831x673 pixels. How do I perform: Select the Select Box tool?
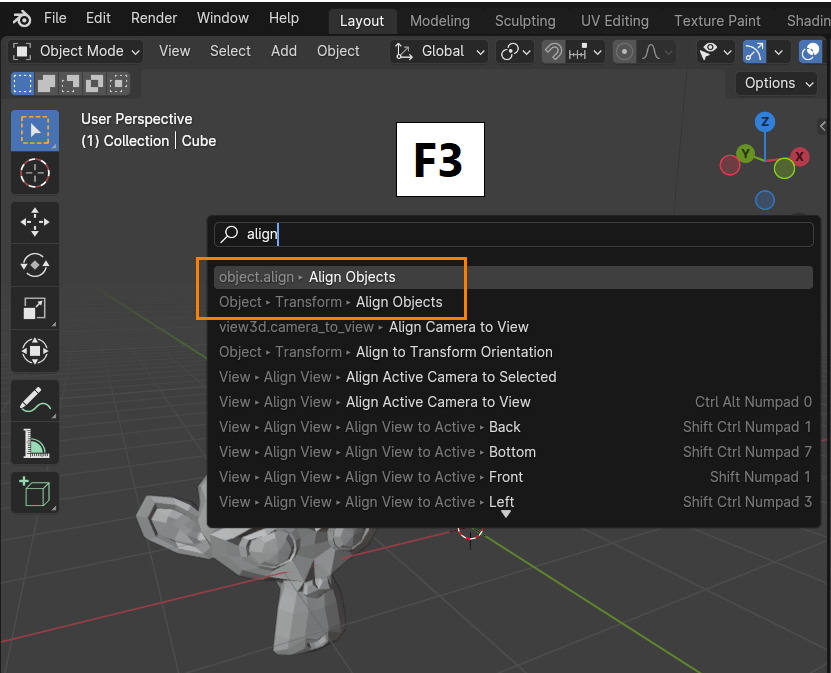(35, 130)
